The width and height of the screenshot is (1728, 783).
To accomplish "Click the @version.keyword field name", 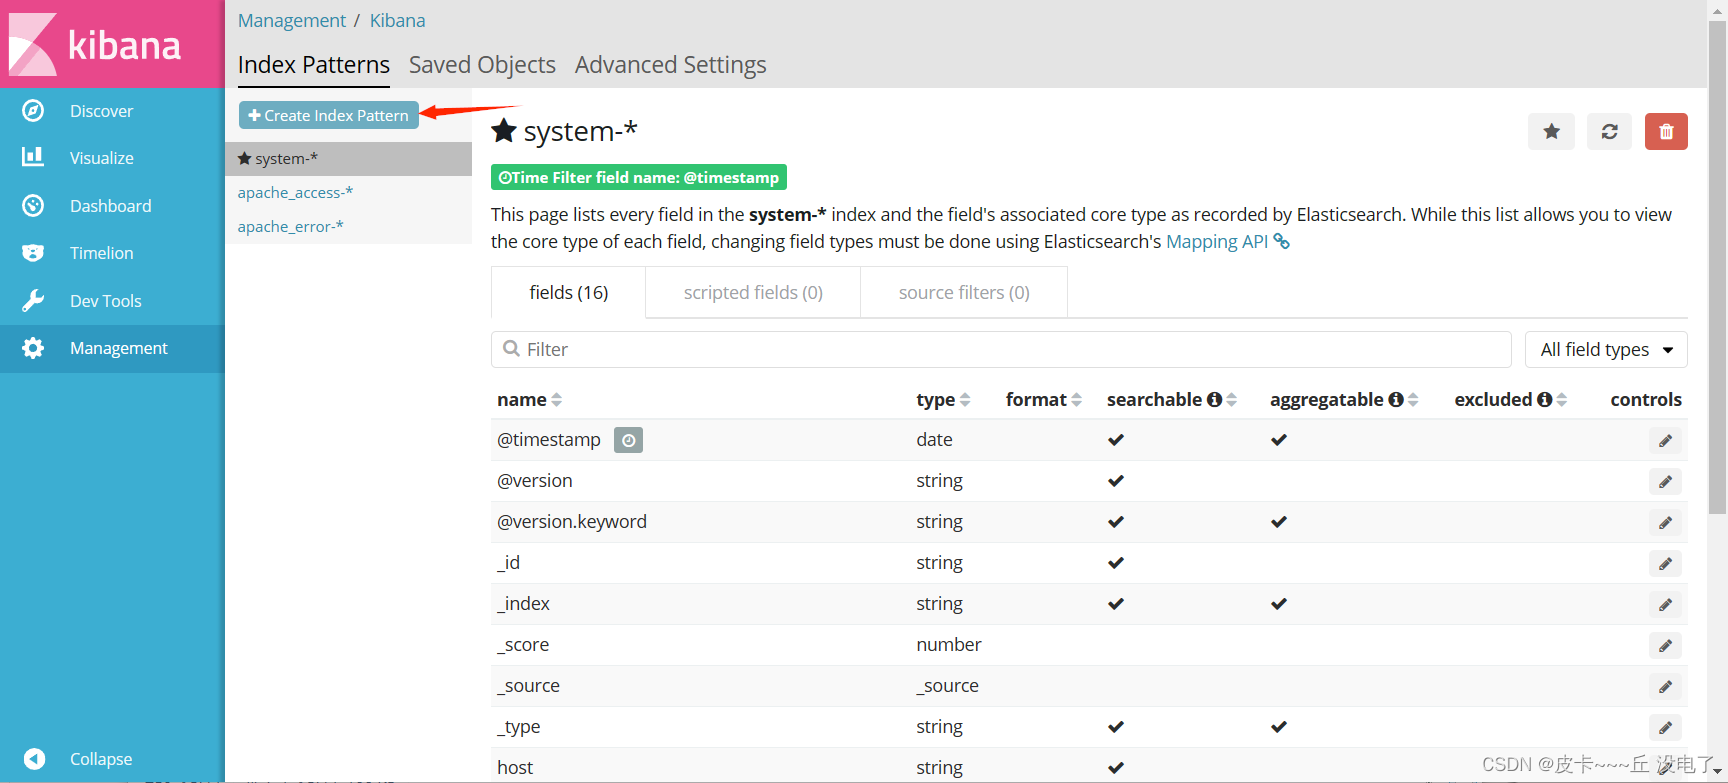I will pyautogui.click(x=572, y=522).
